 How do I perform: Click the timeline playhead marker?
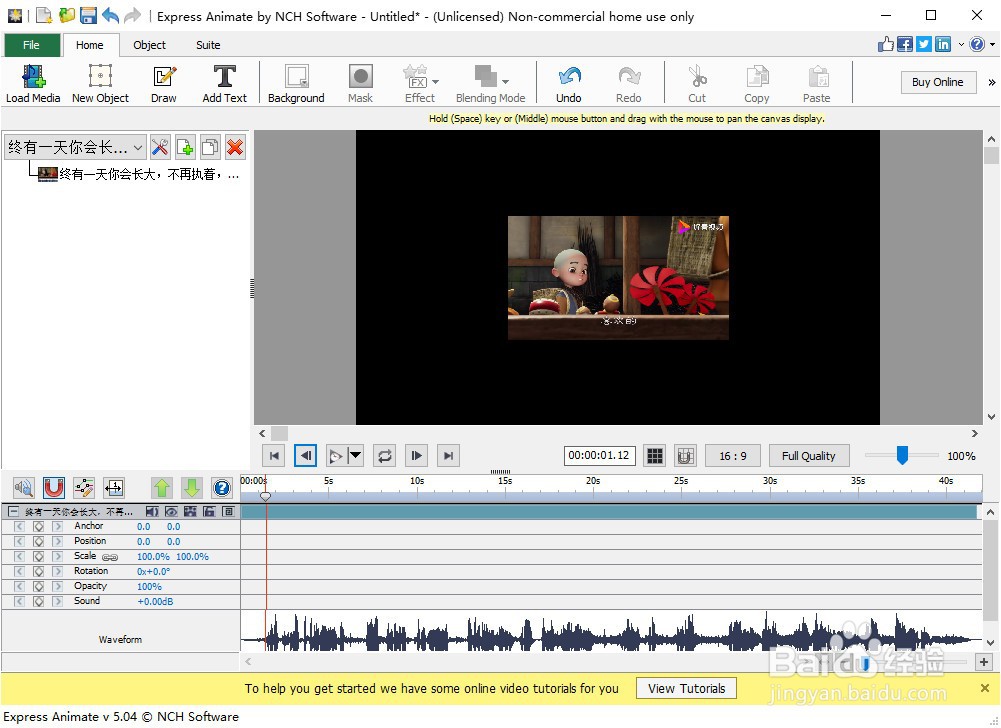pos(266,496)
